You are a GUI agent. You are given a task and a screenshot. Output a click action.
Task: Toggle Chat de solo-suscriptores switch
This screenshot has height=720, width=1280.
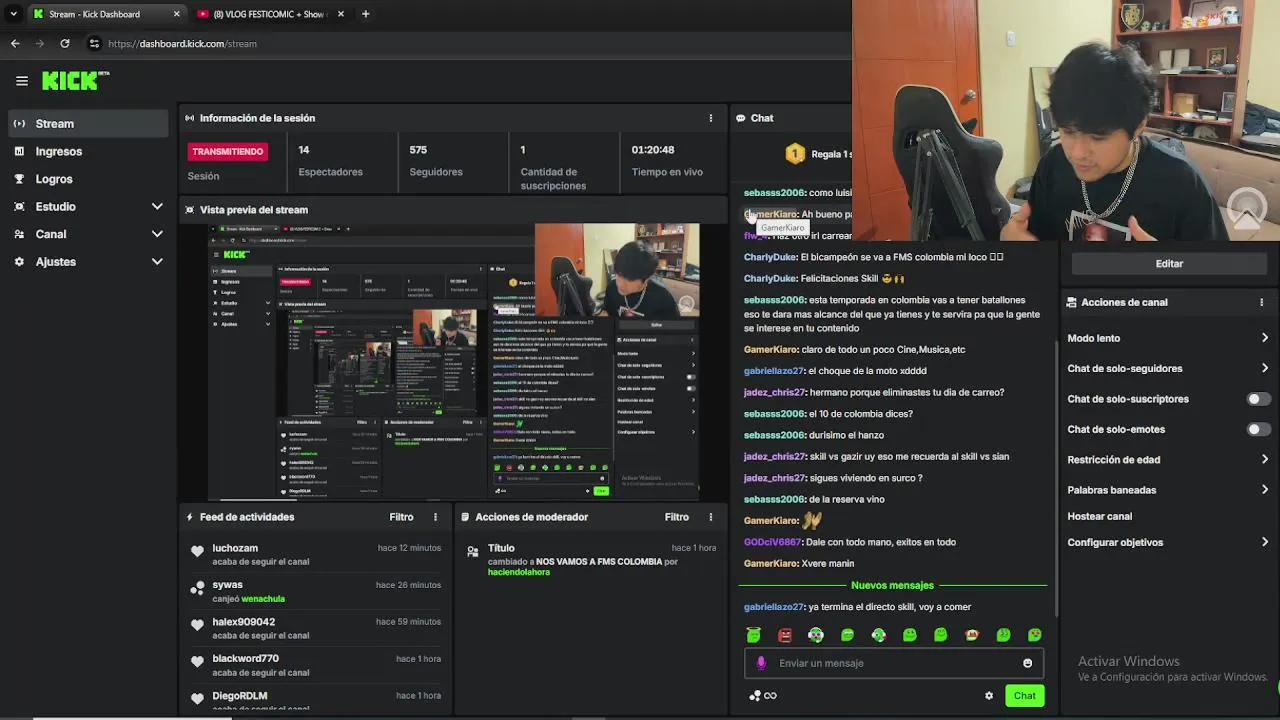point(1259,399)
